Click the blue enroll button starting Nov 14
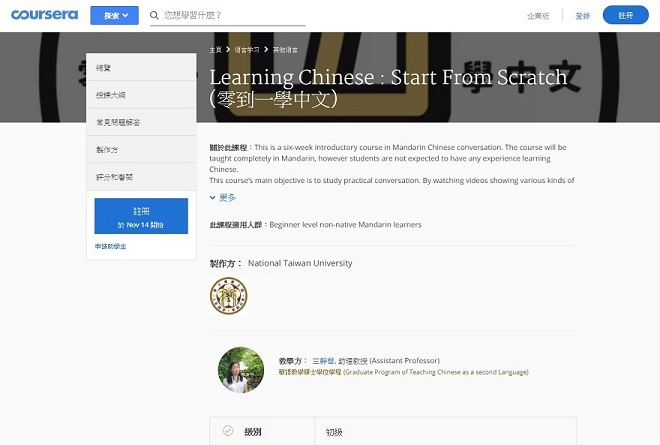Image resolution: width=660 pixels, height=445 pixels. pos(141,216)
